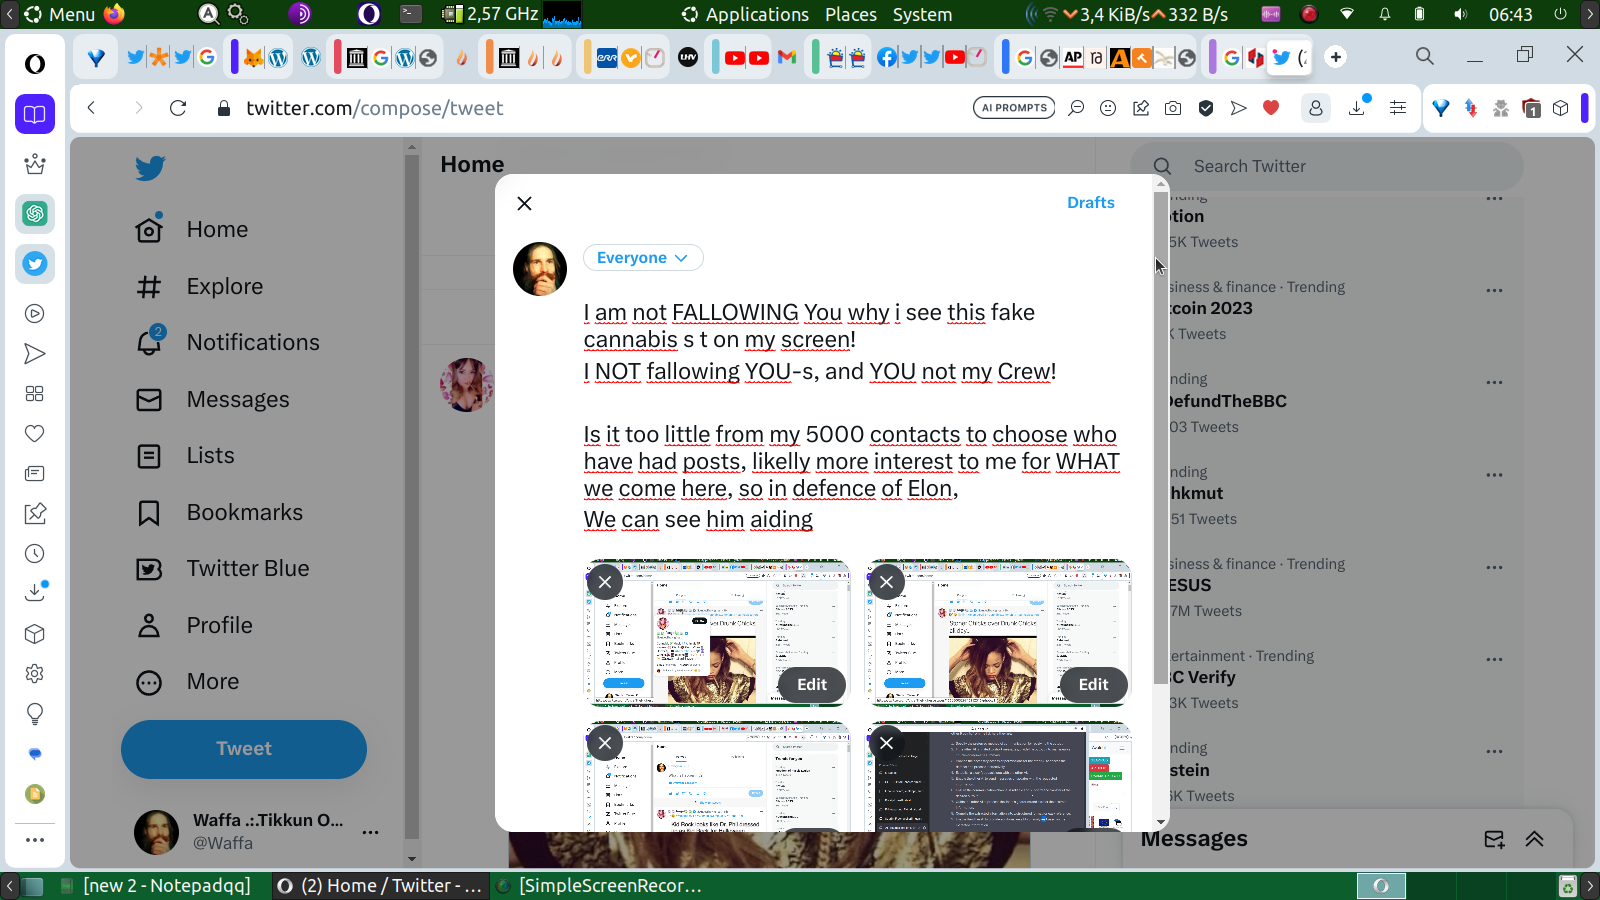1600x900 pixels.
Task: Click the Twitter bird logo
Action: (x=150, y=168)
